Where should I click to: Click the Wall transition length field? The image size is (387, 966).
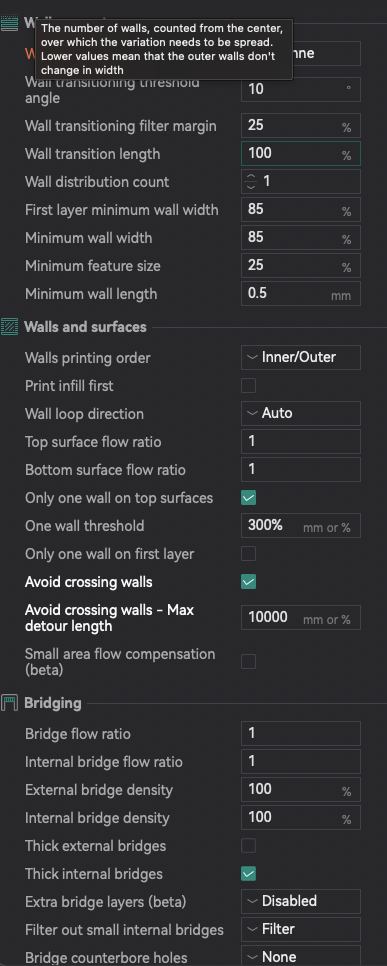301,153
